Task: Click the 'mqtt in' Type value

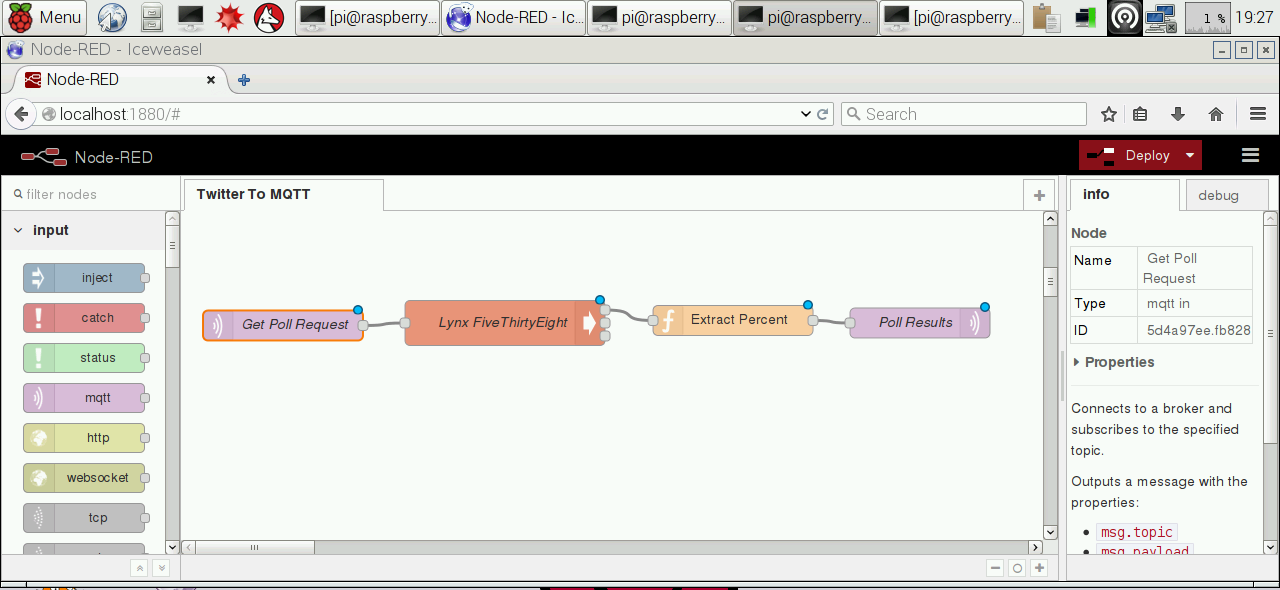Action: pos(1168,303)
